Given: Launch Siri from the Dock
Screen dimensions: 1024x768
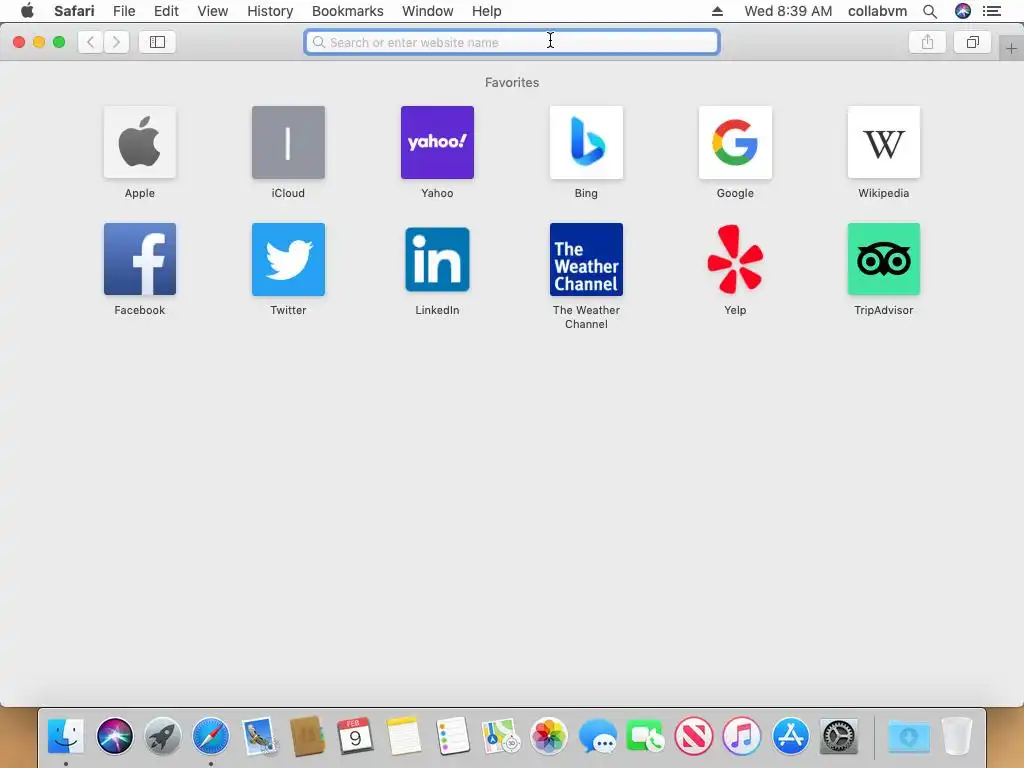Looking at the screenshot, I should point(114,736).
